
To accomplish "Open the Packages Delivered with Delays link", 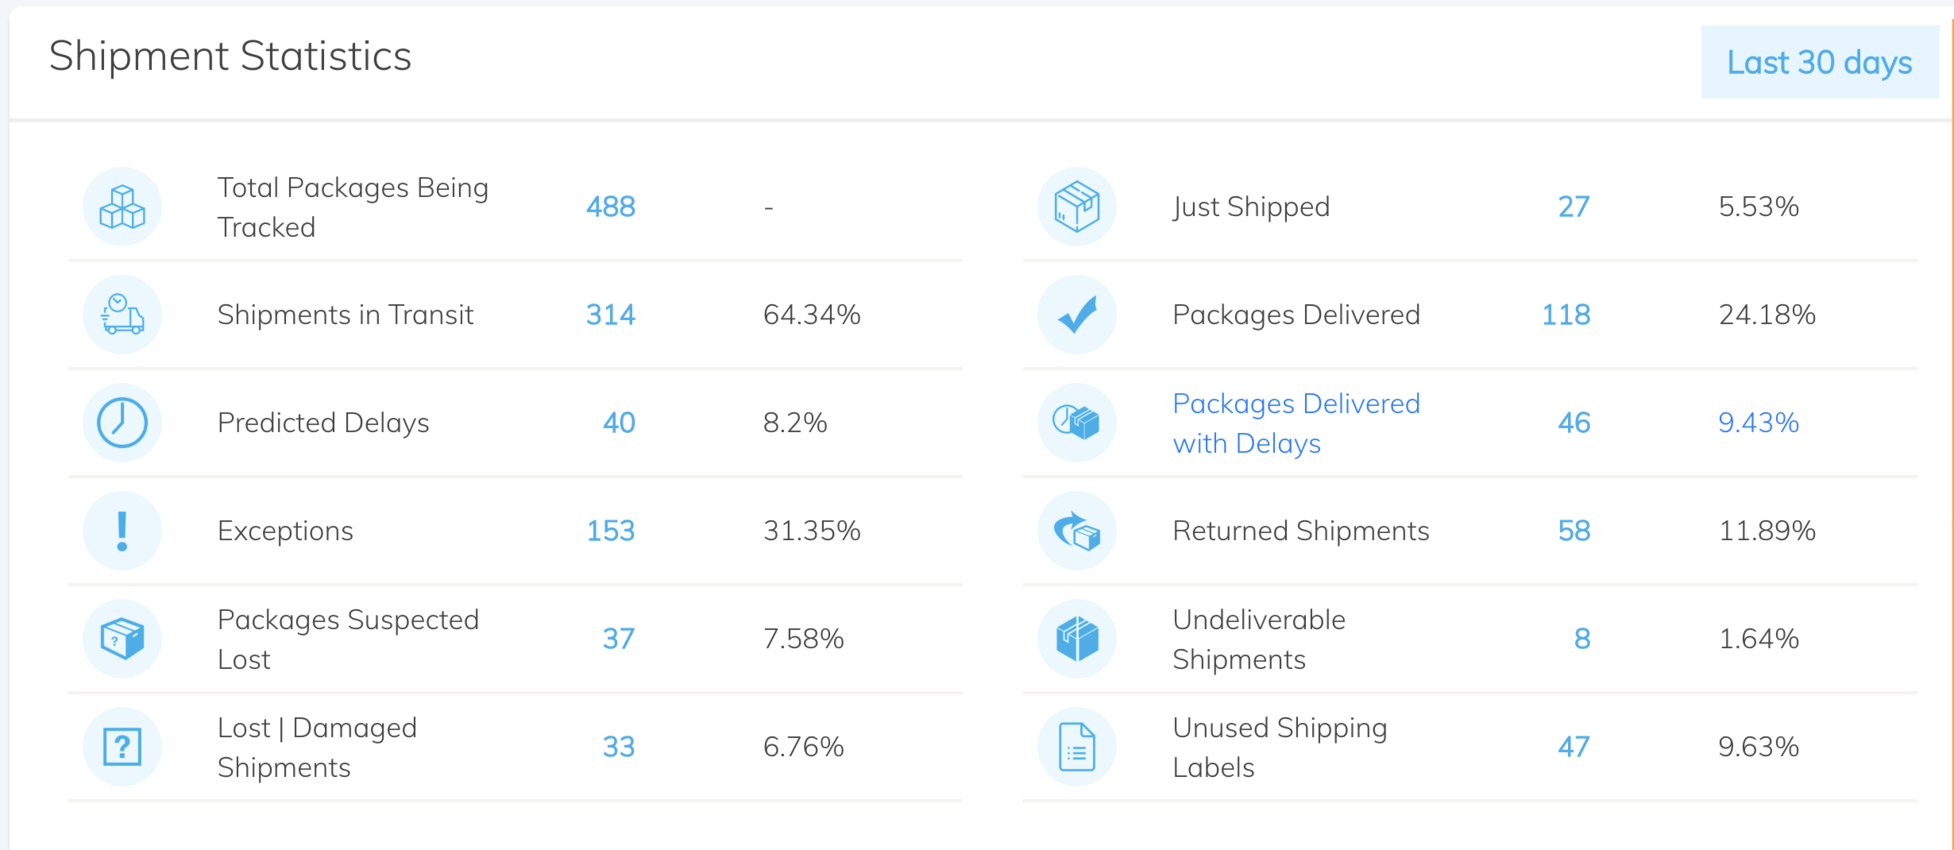I will 1296,423.
